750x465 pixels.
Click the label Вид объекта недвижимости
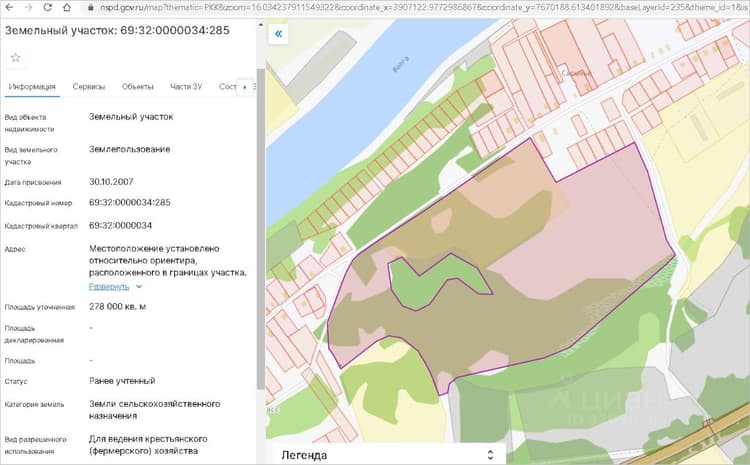click(x=29, y=123)
